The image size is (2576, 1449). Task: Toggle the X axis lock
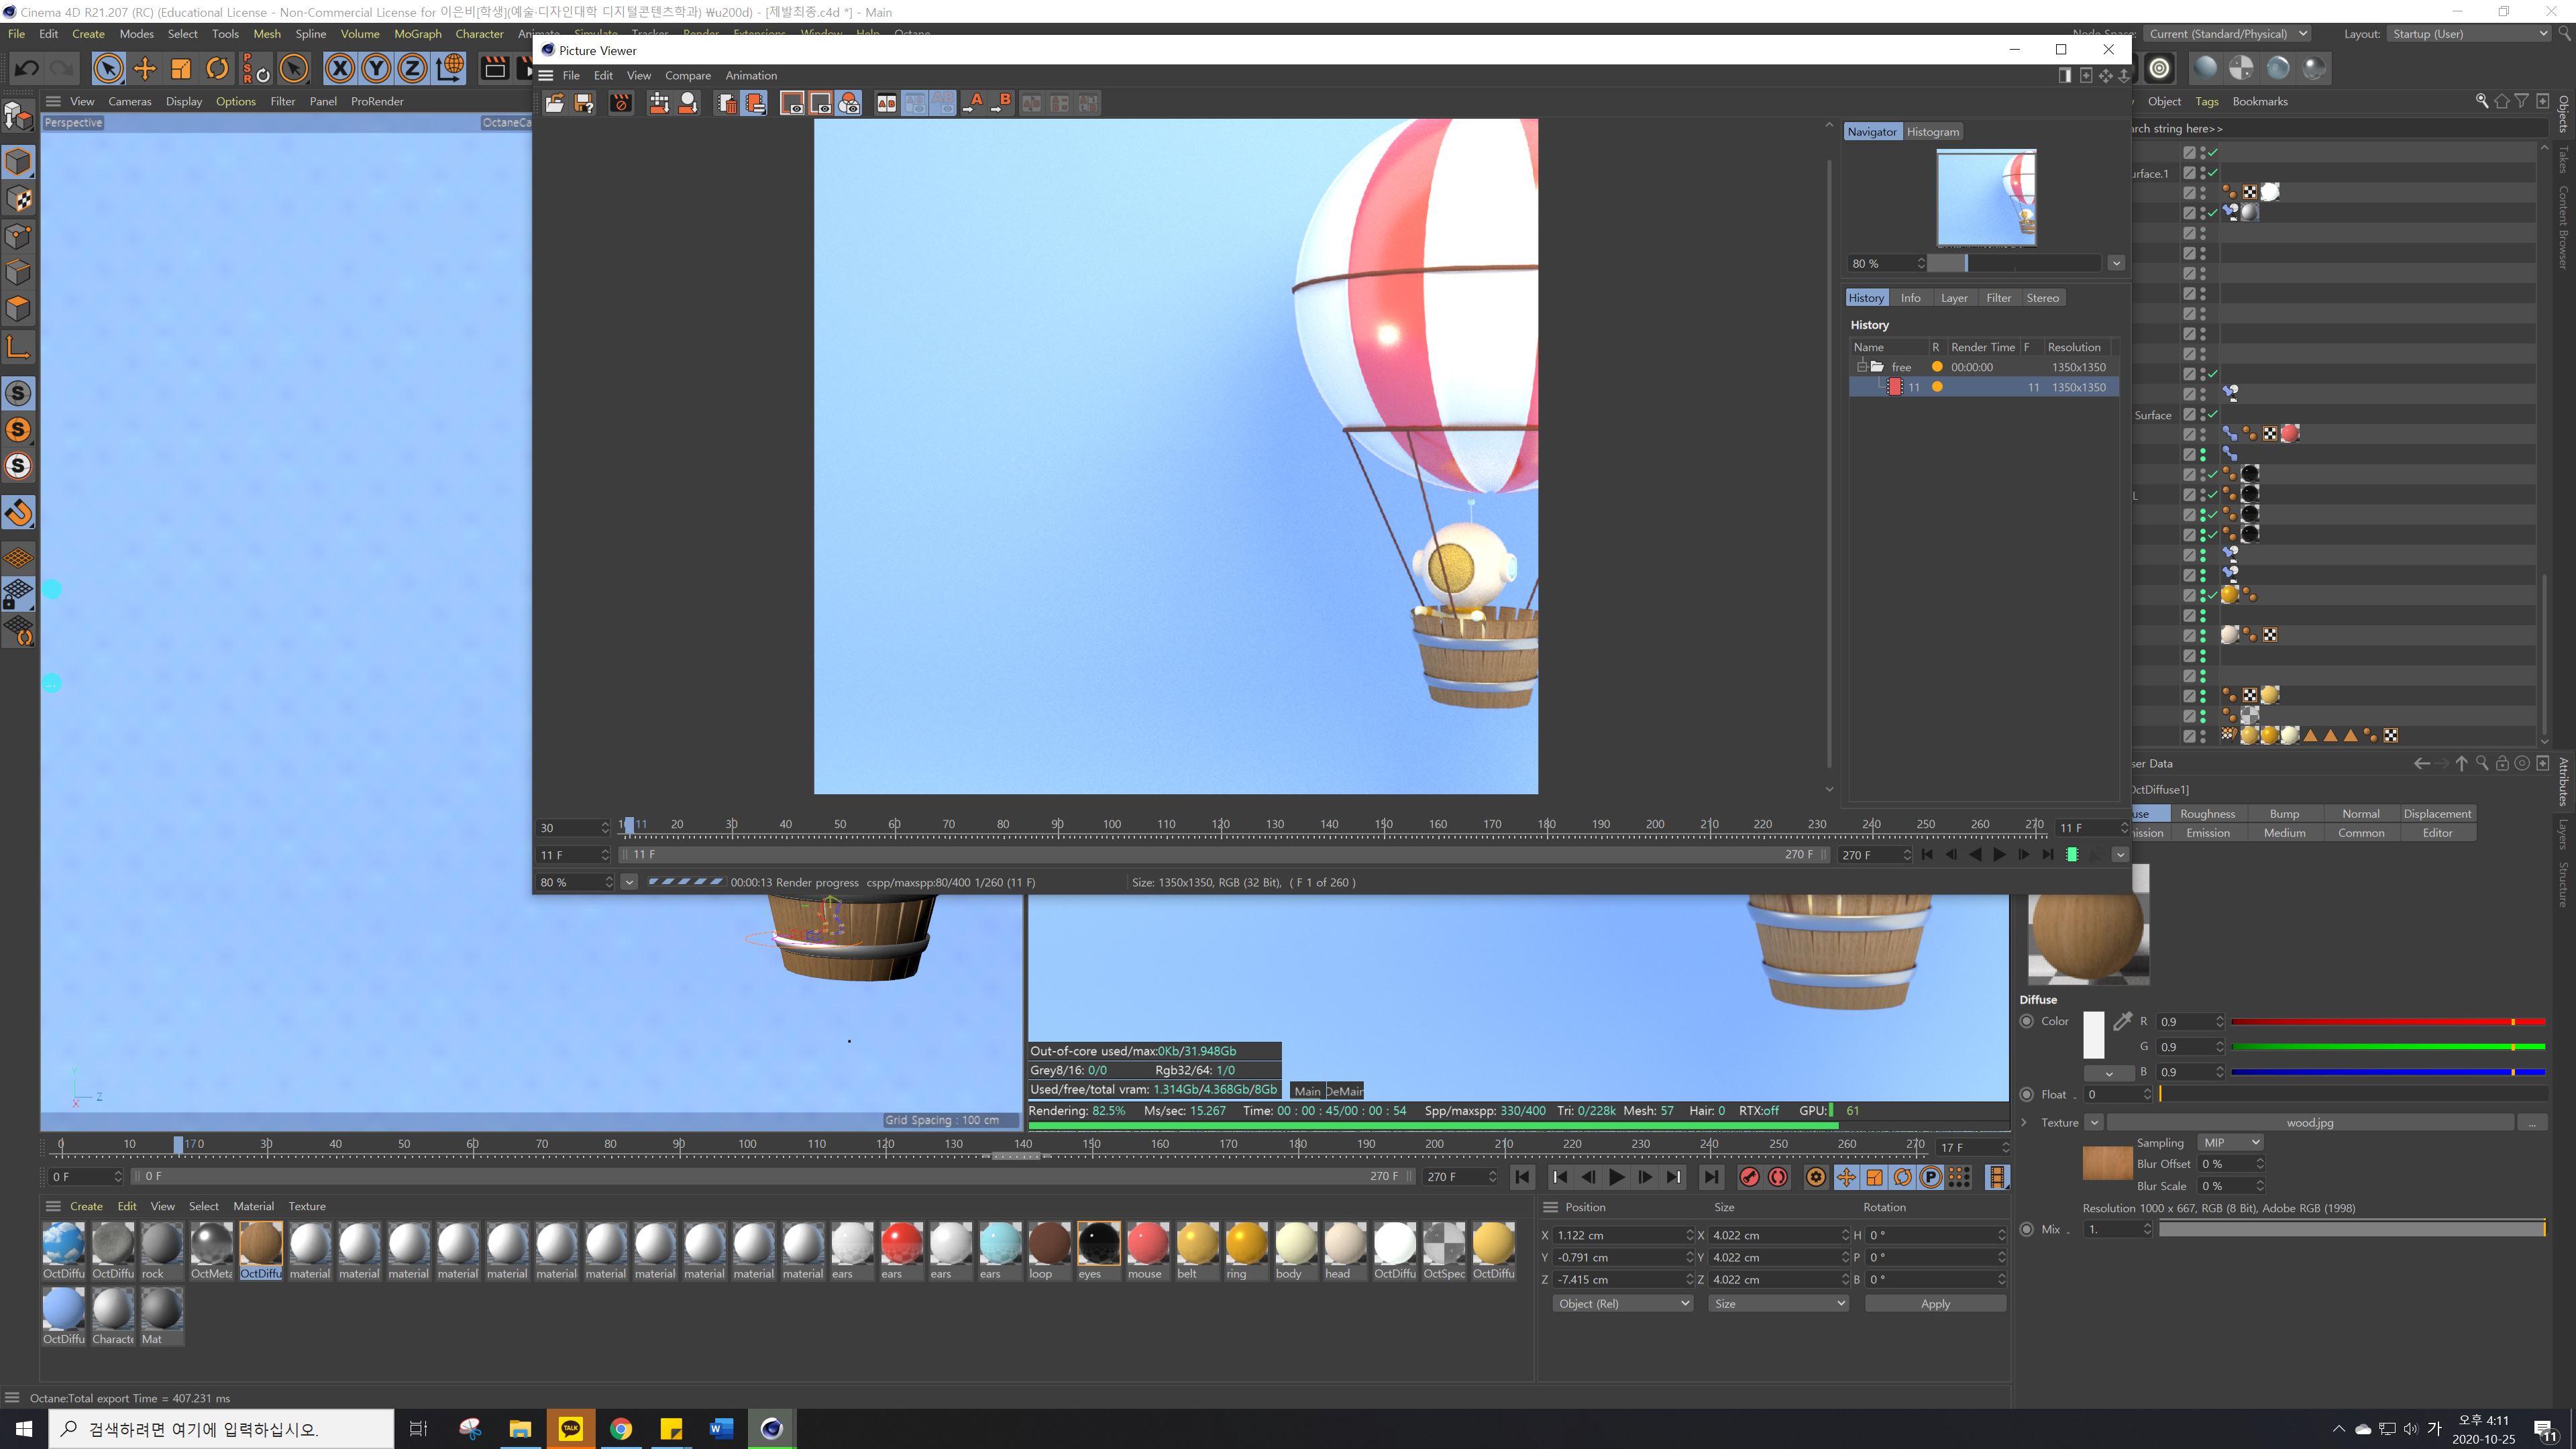coord(340,68)
